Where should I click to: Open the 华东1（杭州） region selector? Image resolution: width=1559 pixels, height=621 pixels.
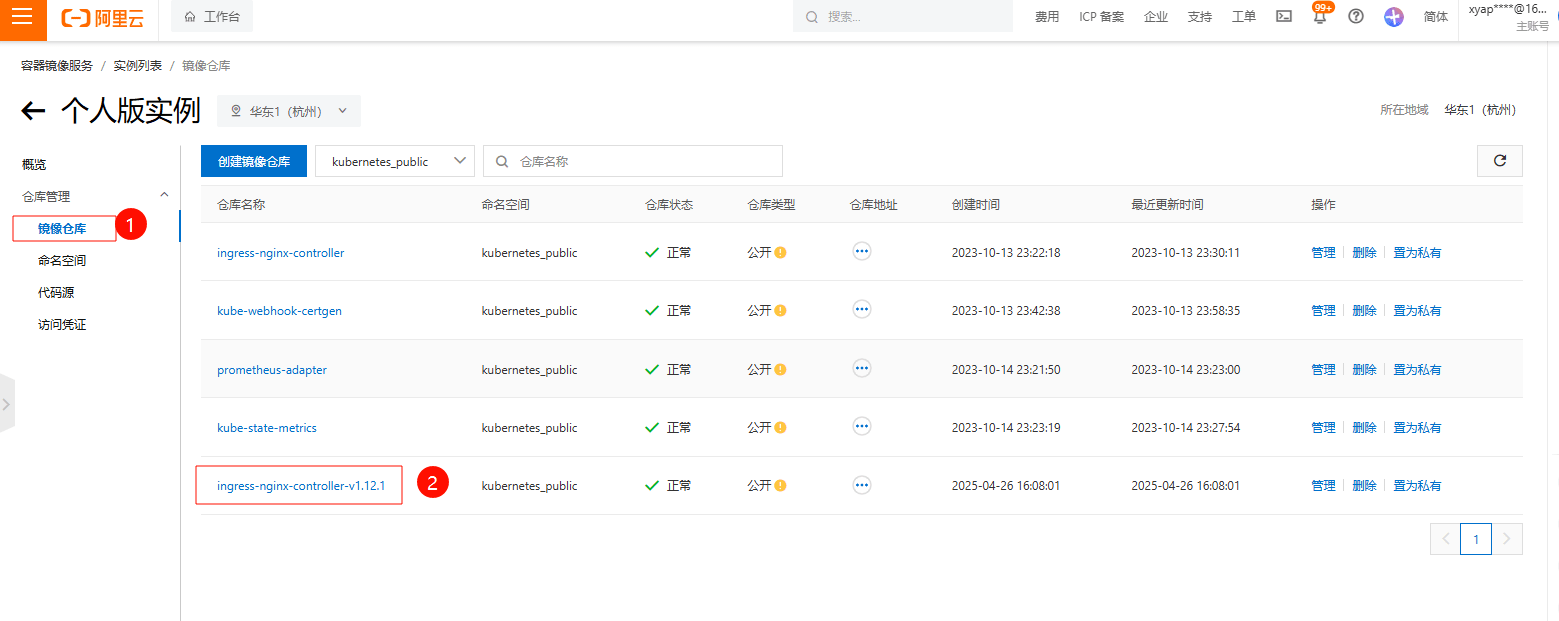289,111
